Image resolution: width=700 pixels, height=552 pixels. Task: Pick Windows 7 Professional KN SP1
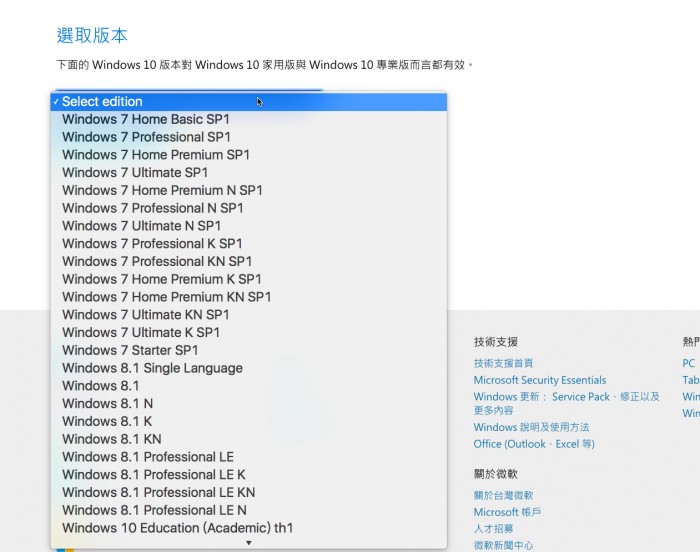point(249,261)
